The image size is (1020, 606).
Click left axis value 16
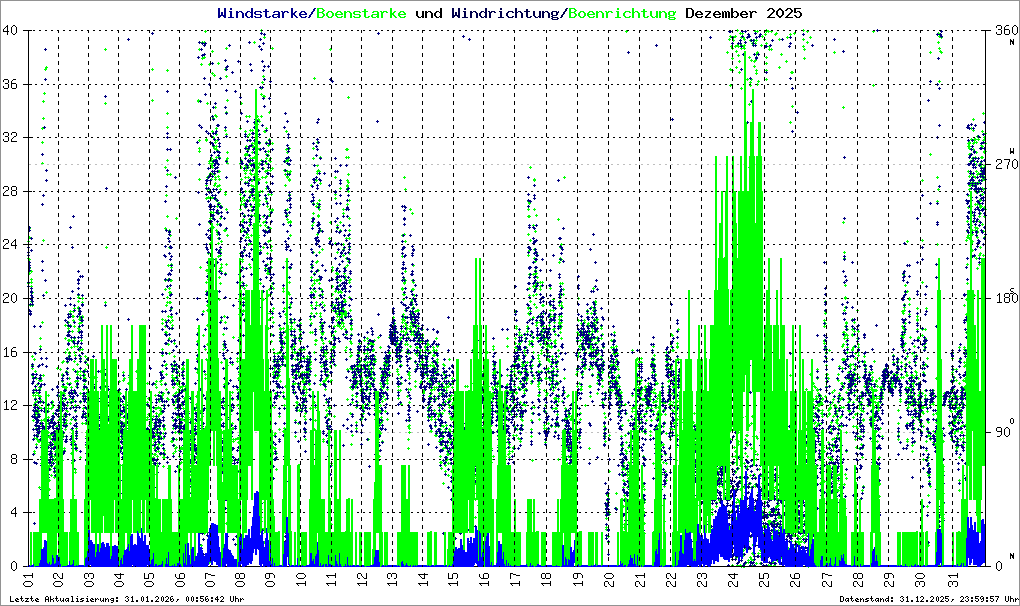tap(10, 352)
